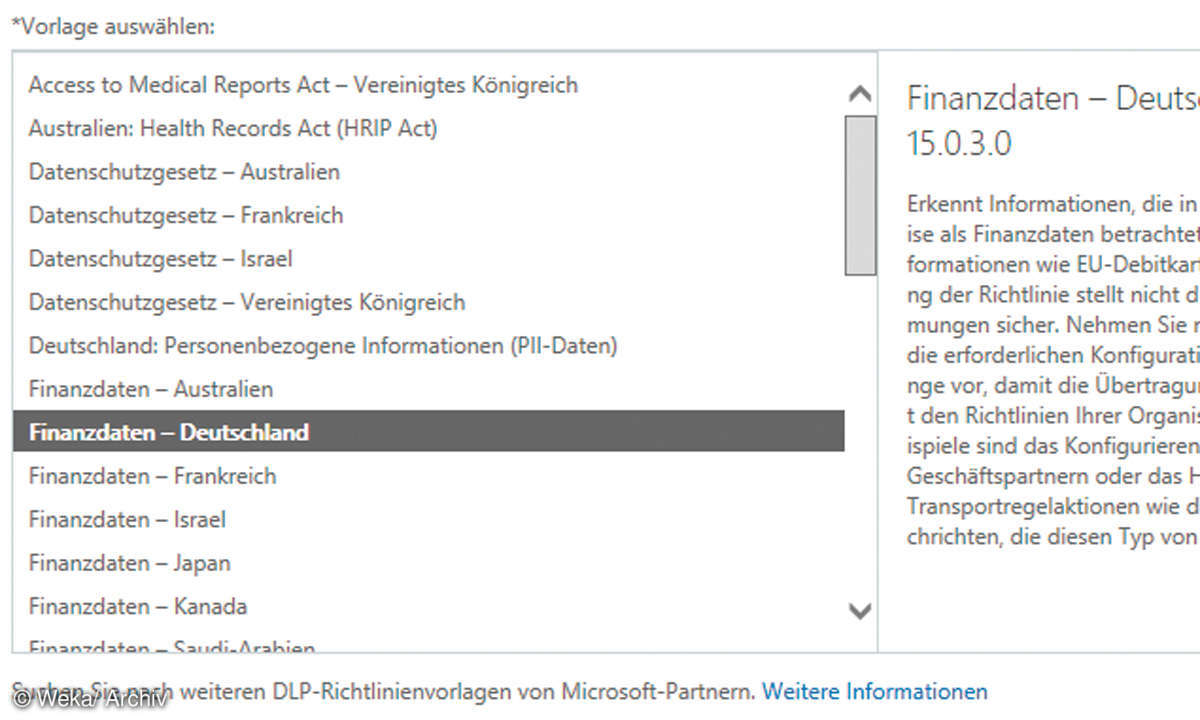The image size is (1200, 720).
Task: Pick Datenschutzgesetz – Israel template
Action: (160, 259)
